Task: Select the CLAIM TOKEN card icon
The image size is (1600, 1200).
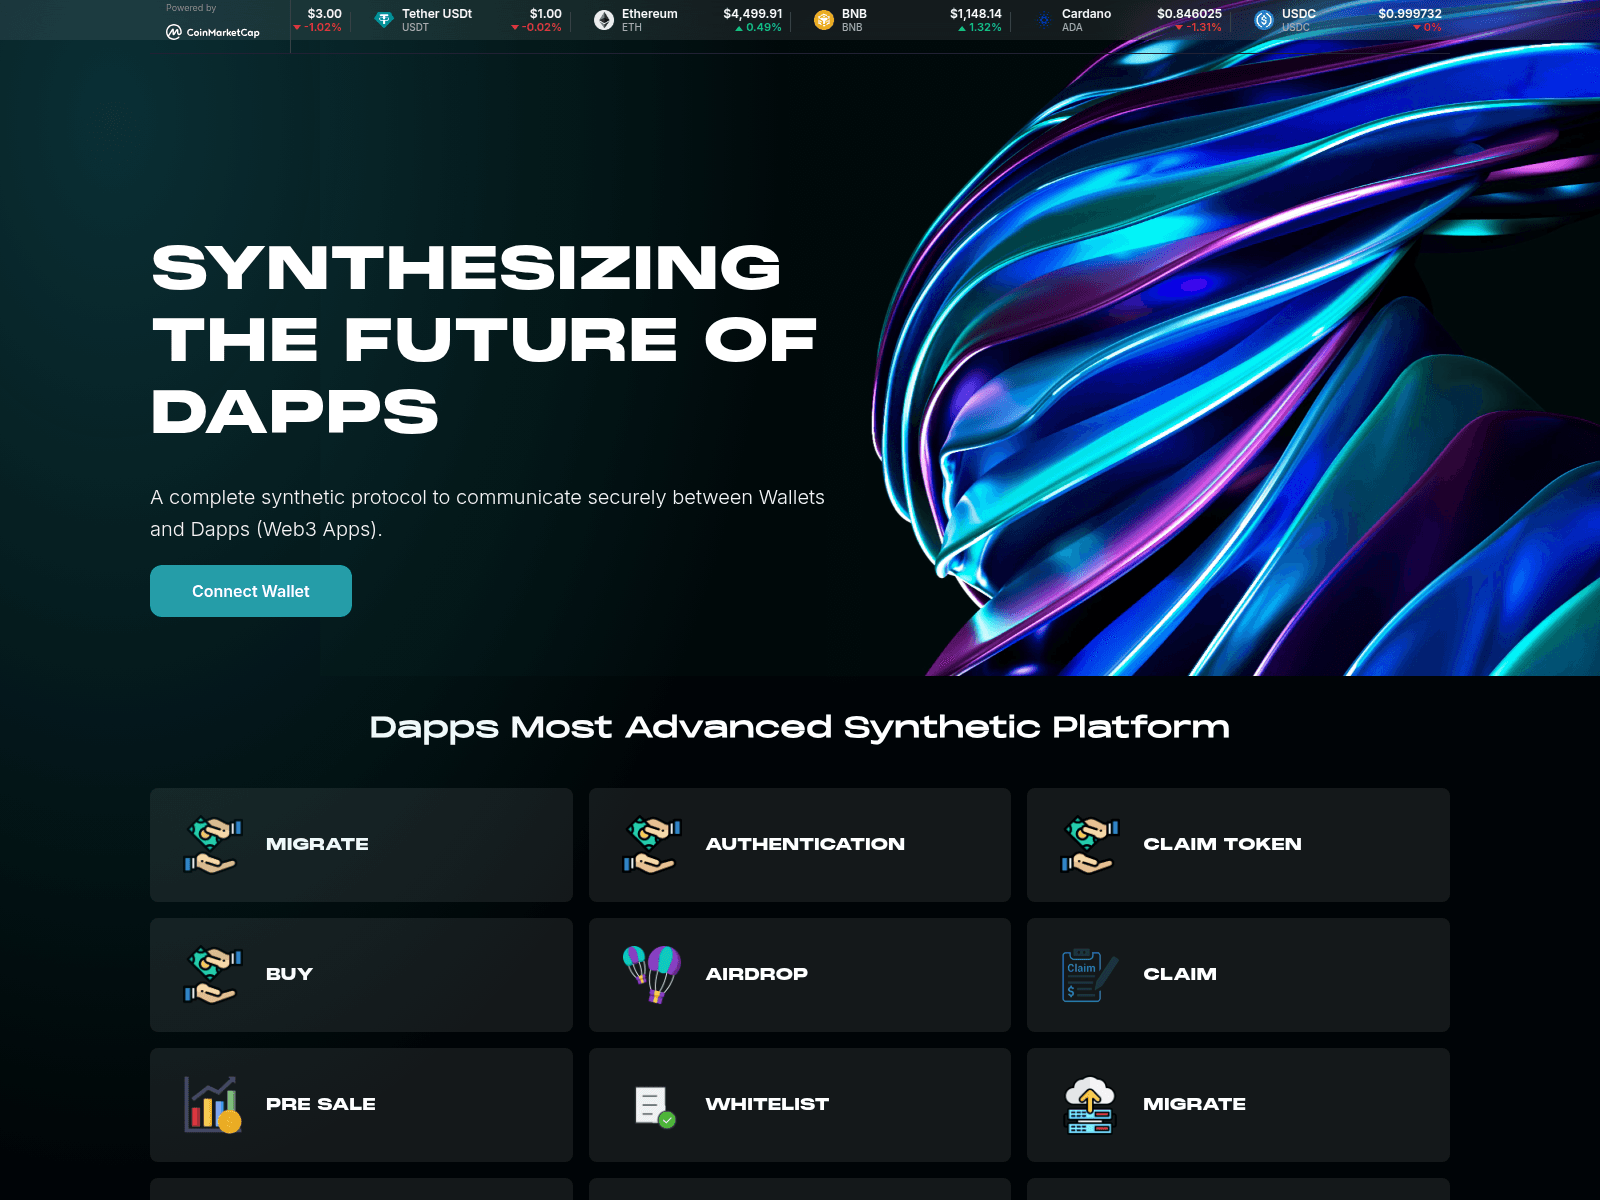Action: tap(1090, 845)
